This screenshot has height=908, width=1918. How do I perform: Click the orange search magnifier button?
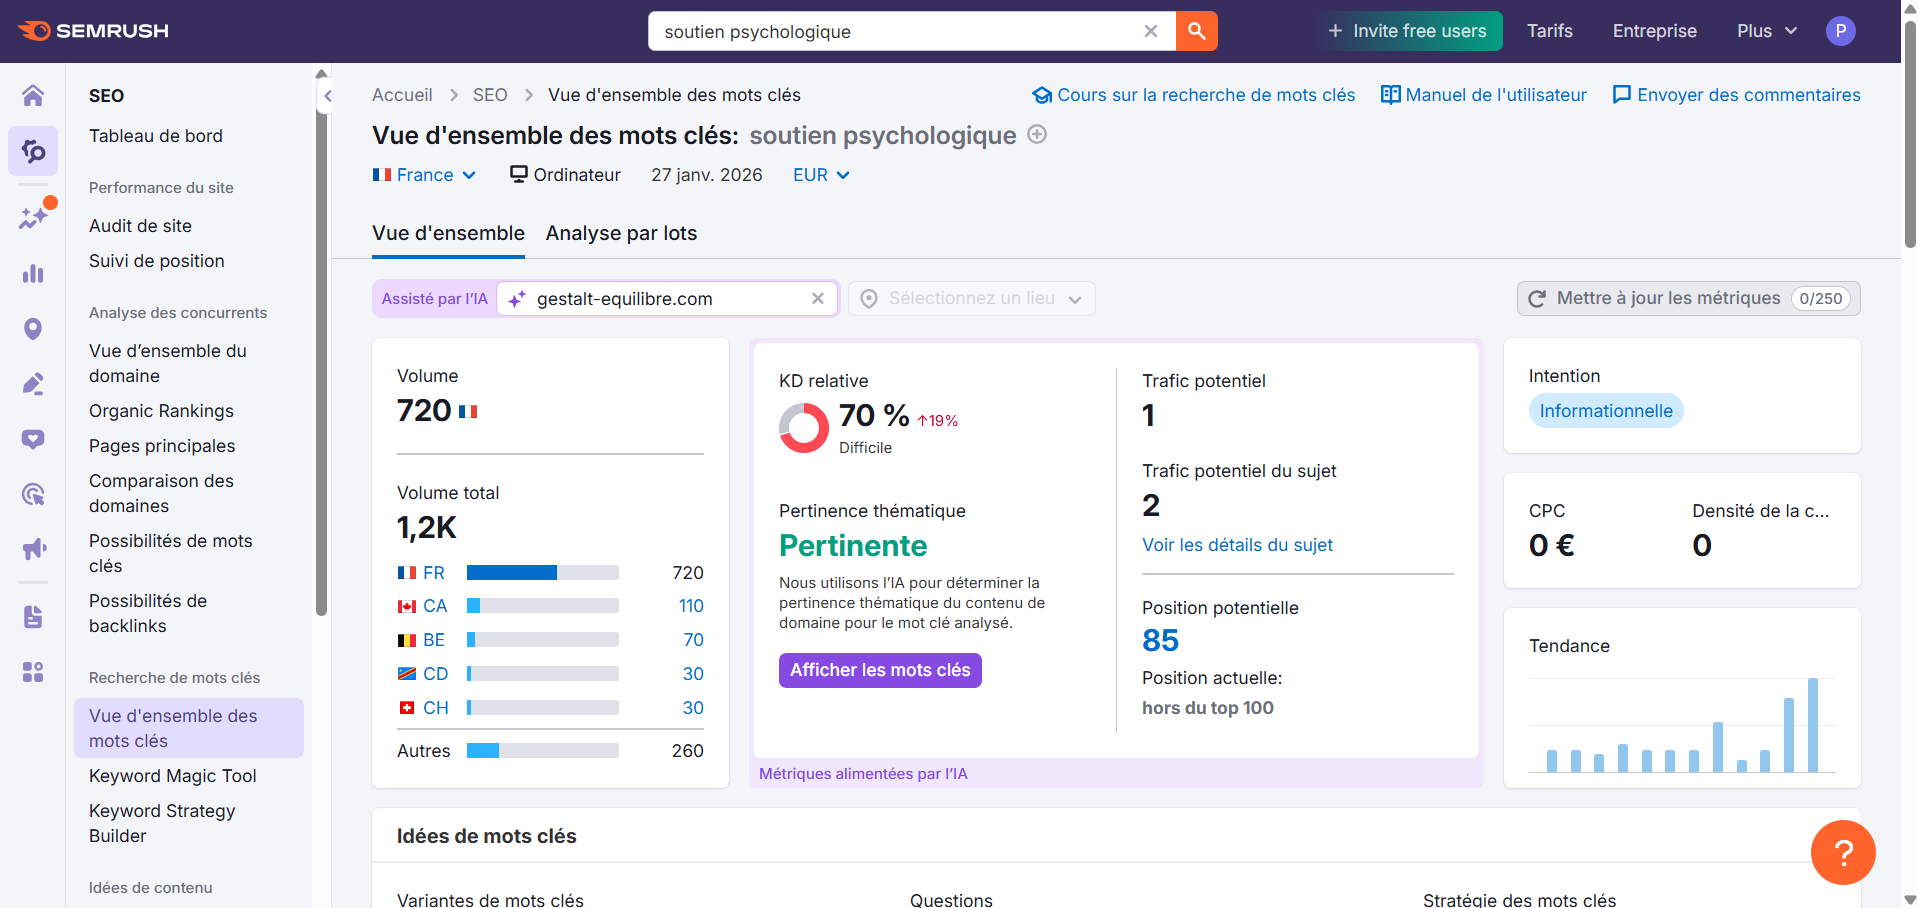[x=1196, y=31]
